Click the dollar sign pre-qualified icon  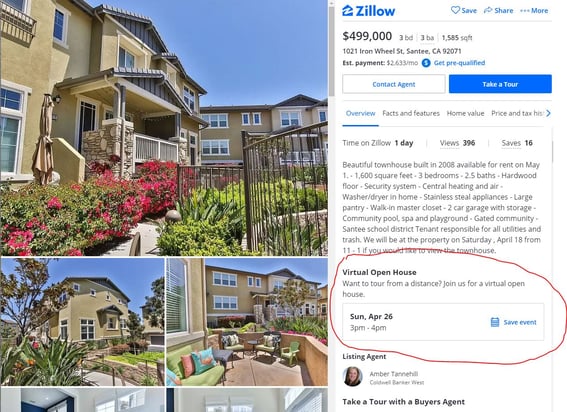click(x=426, y=63)
